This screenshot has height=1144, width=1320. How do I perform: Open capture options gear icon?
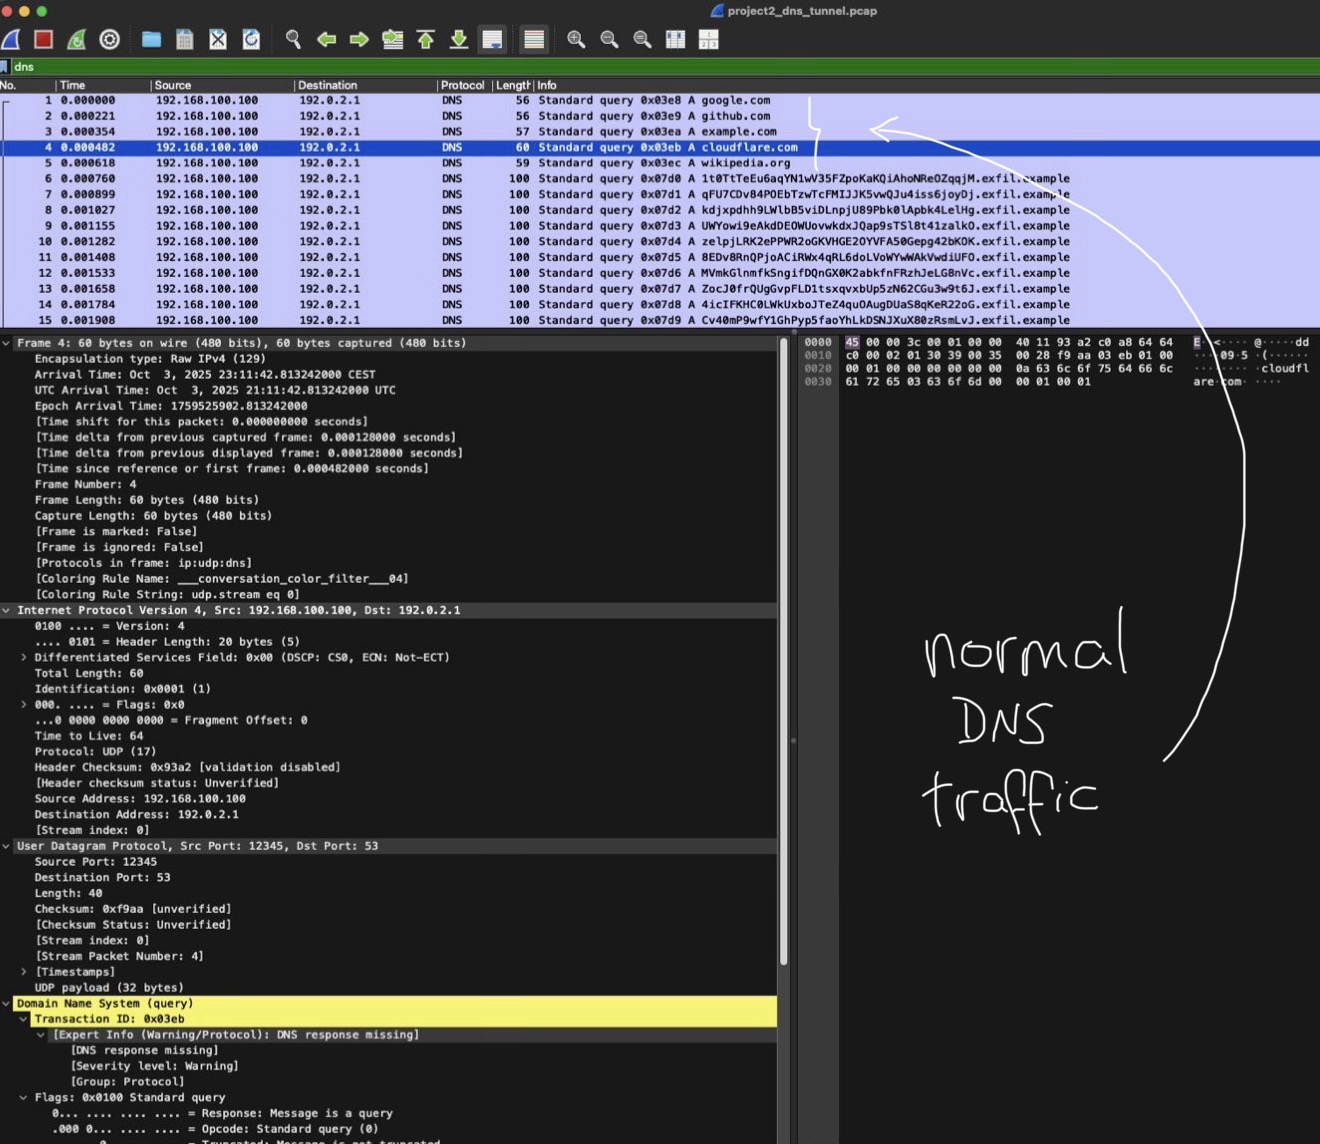(x=110, y=39)
